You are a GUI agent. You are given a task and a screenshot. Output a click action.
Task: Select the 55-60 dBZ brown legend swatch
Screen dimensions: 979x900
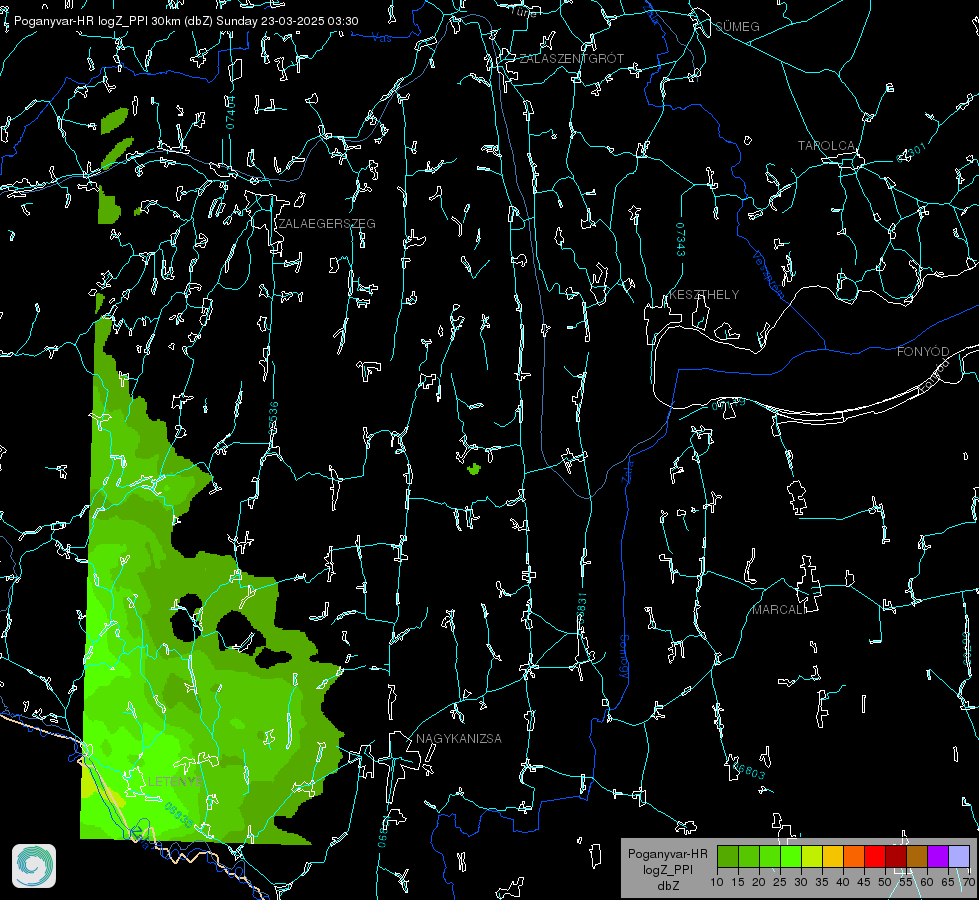pyautogui.click(x=917, y=856)
